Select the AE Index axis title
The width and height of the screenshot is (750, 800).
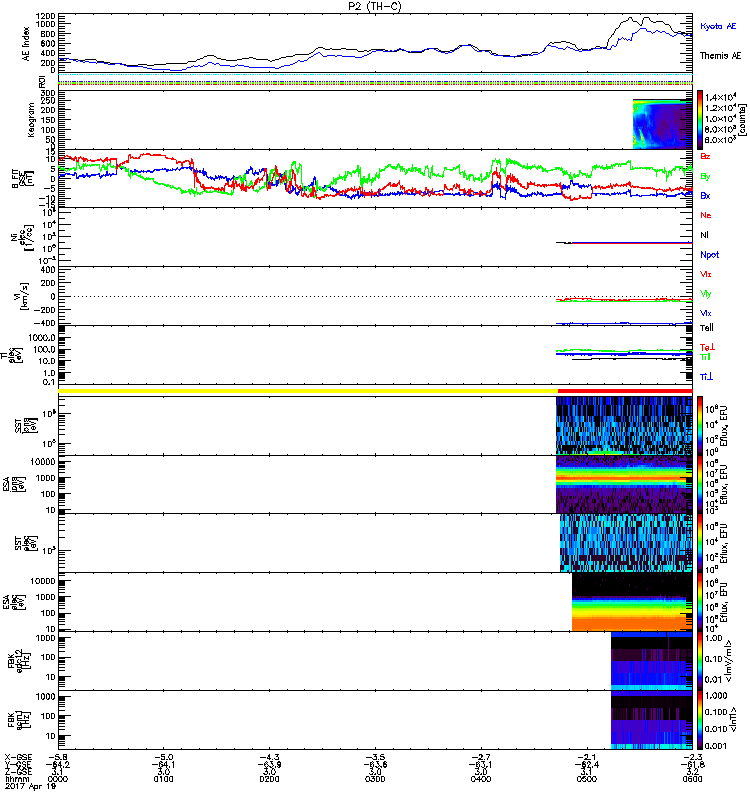(26, 44)
